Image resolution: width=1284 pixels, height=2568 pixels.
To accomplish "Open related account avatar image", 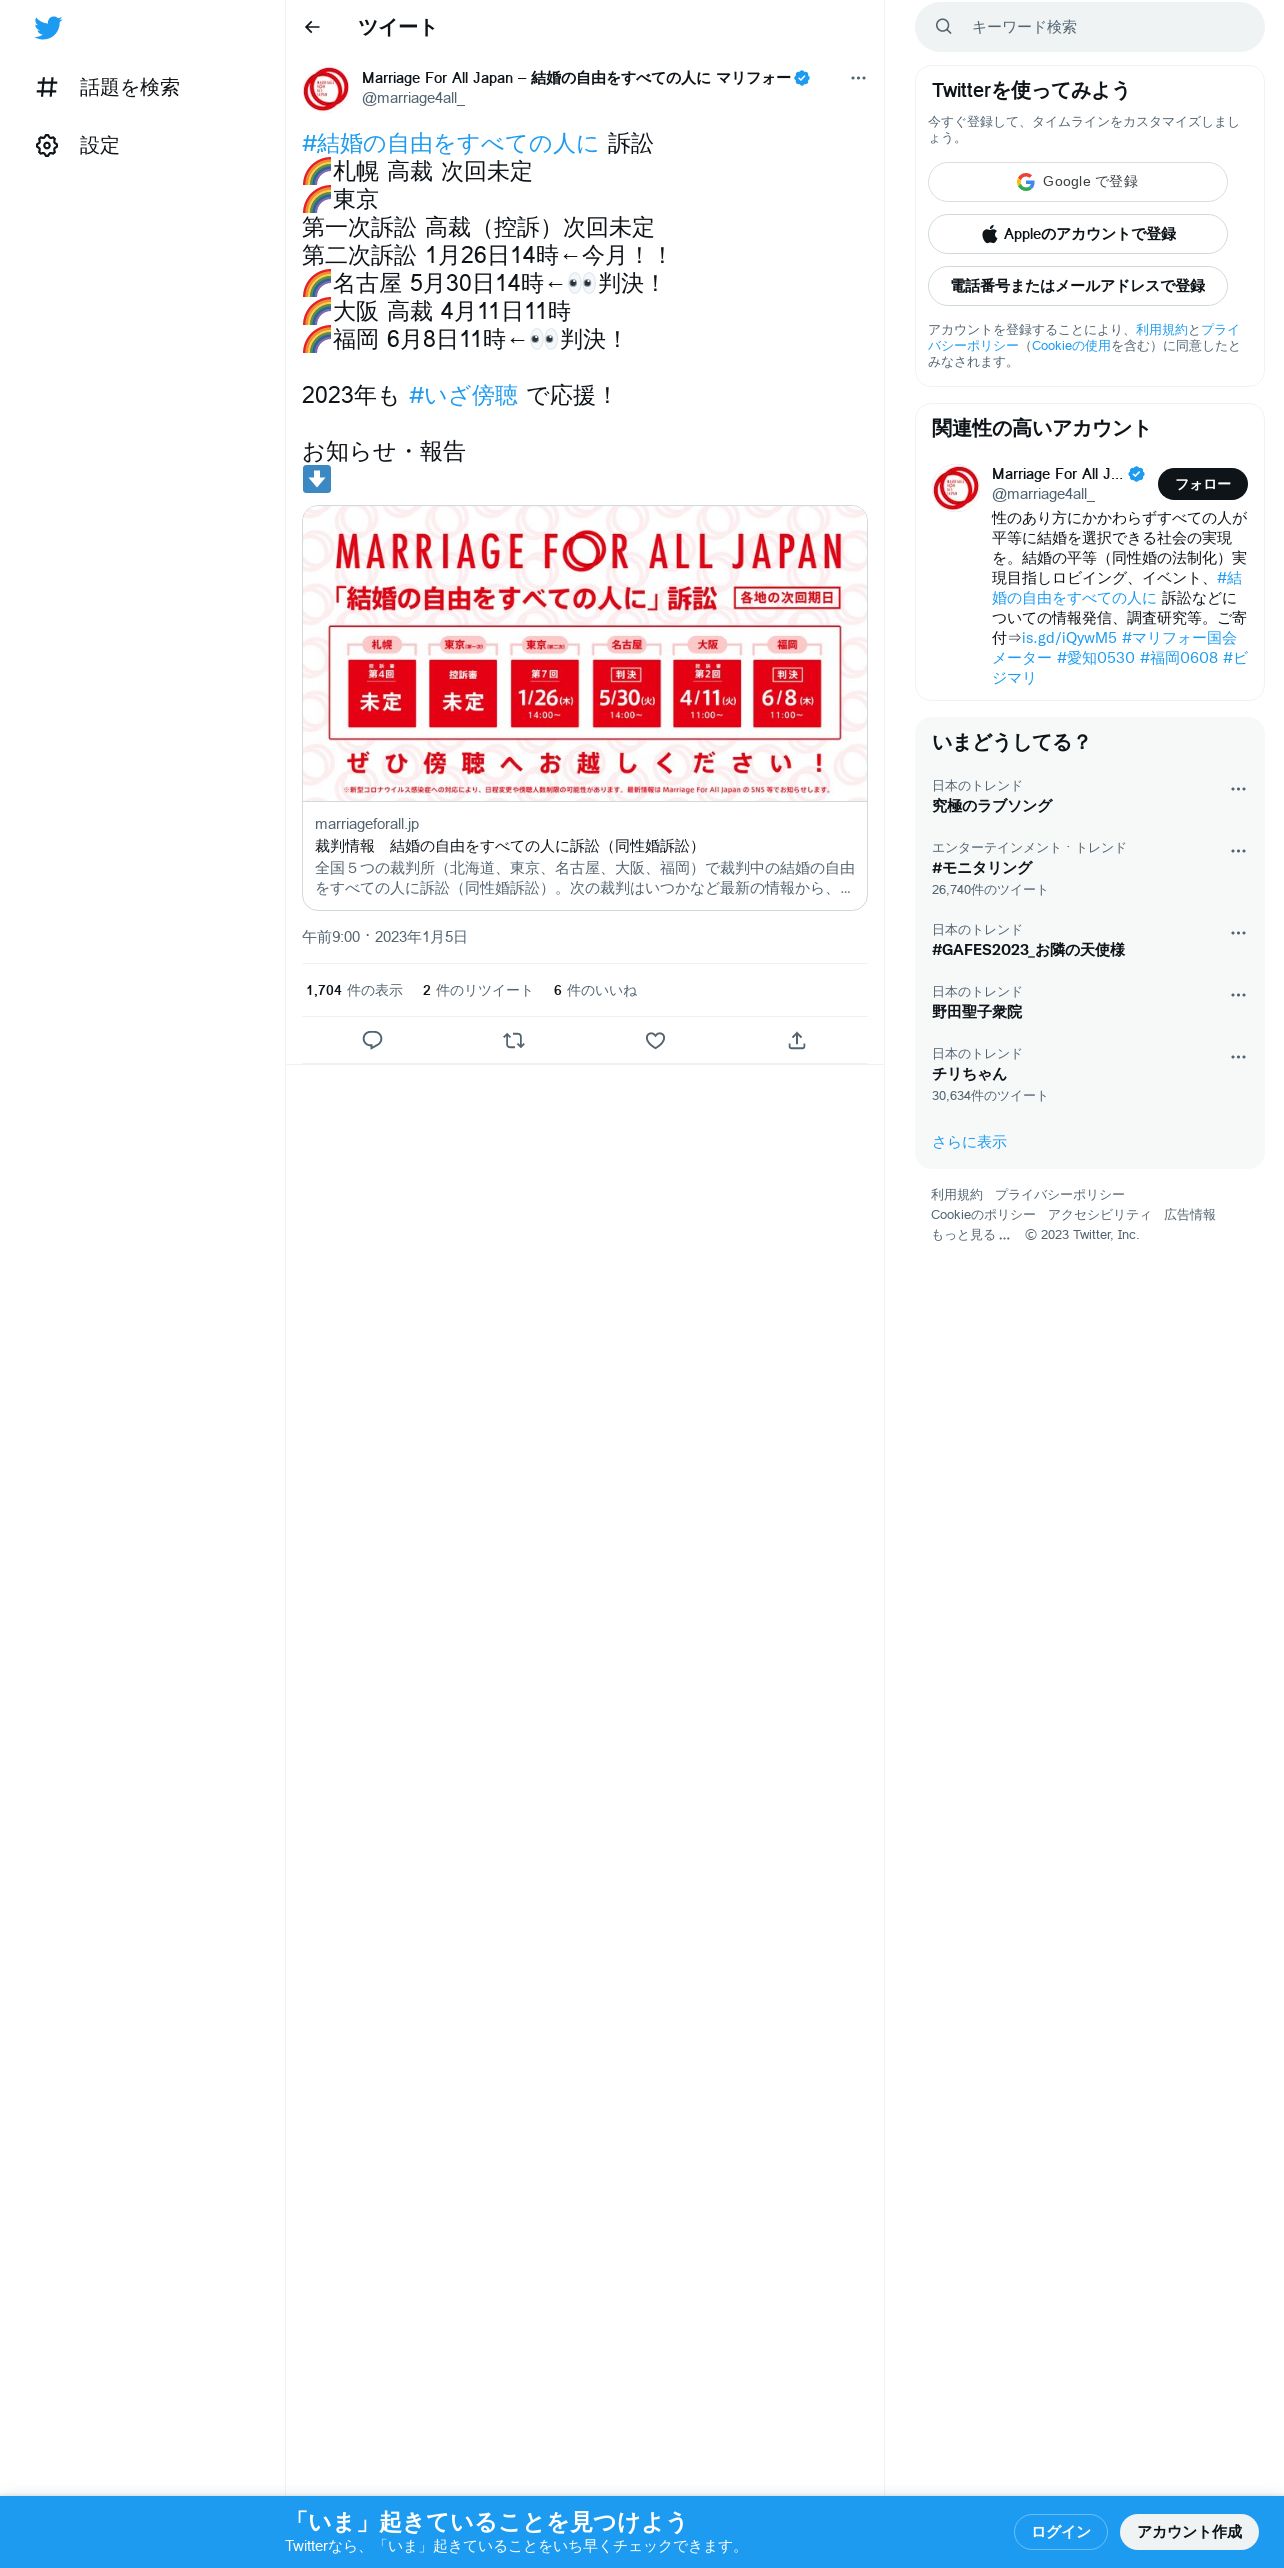I will pyautogui.click(x=955, y=489).
